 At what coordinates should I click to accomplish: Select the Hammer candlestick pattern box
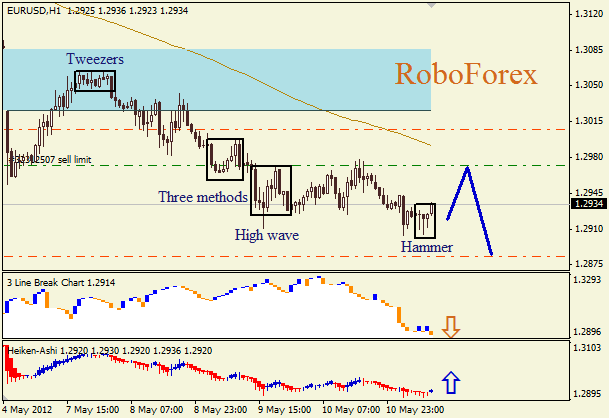pos(425,220)
